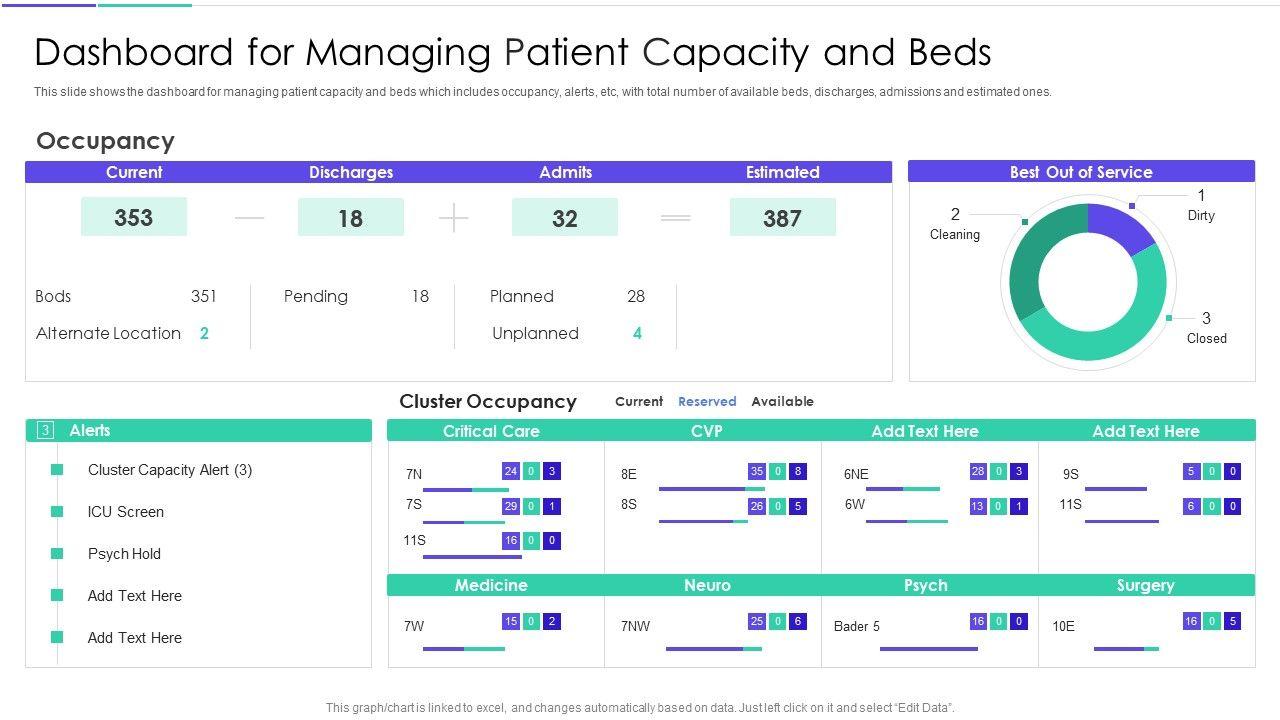Click the Estimated 387 value box
The height and width of the screenshot is (720, 1280).
point(782,217)
